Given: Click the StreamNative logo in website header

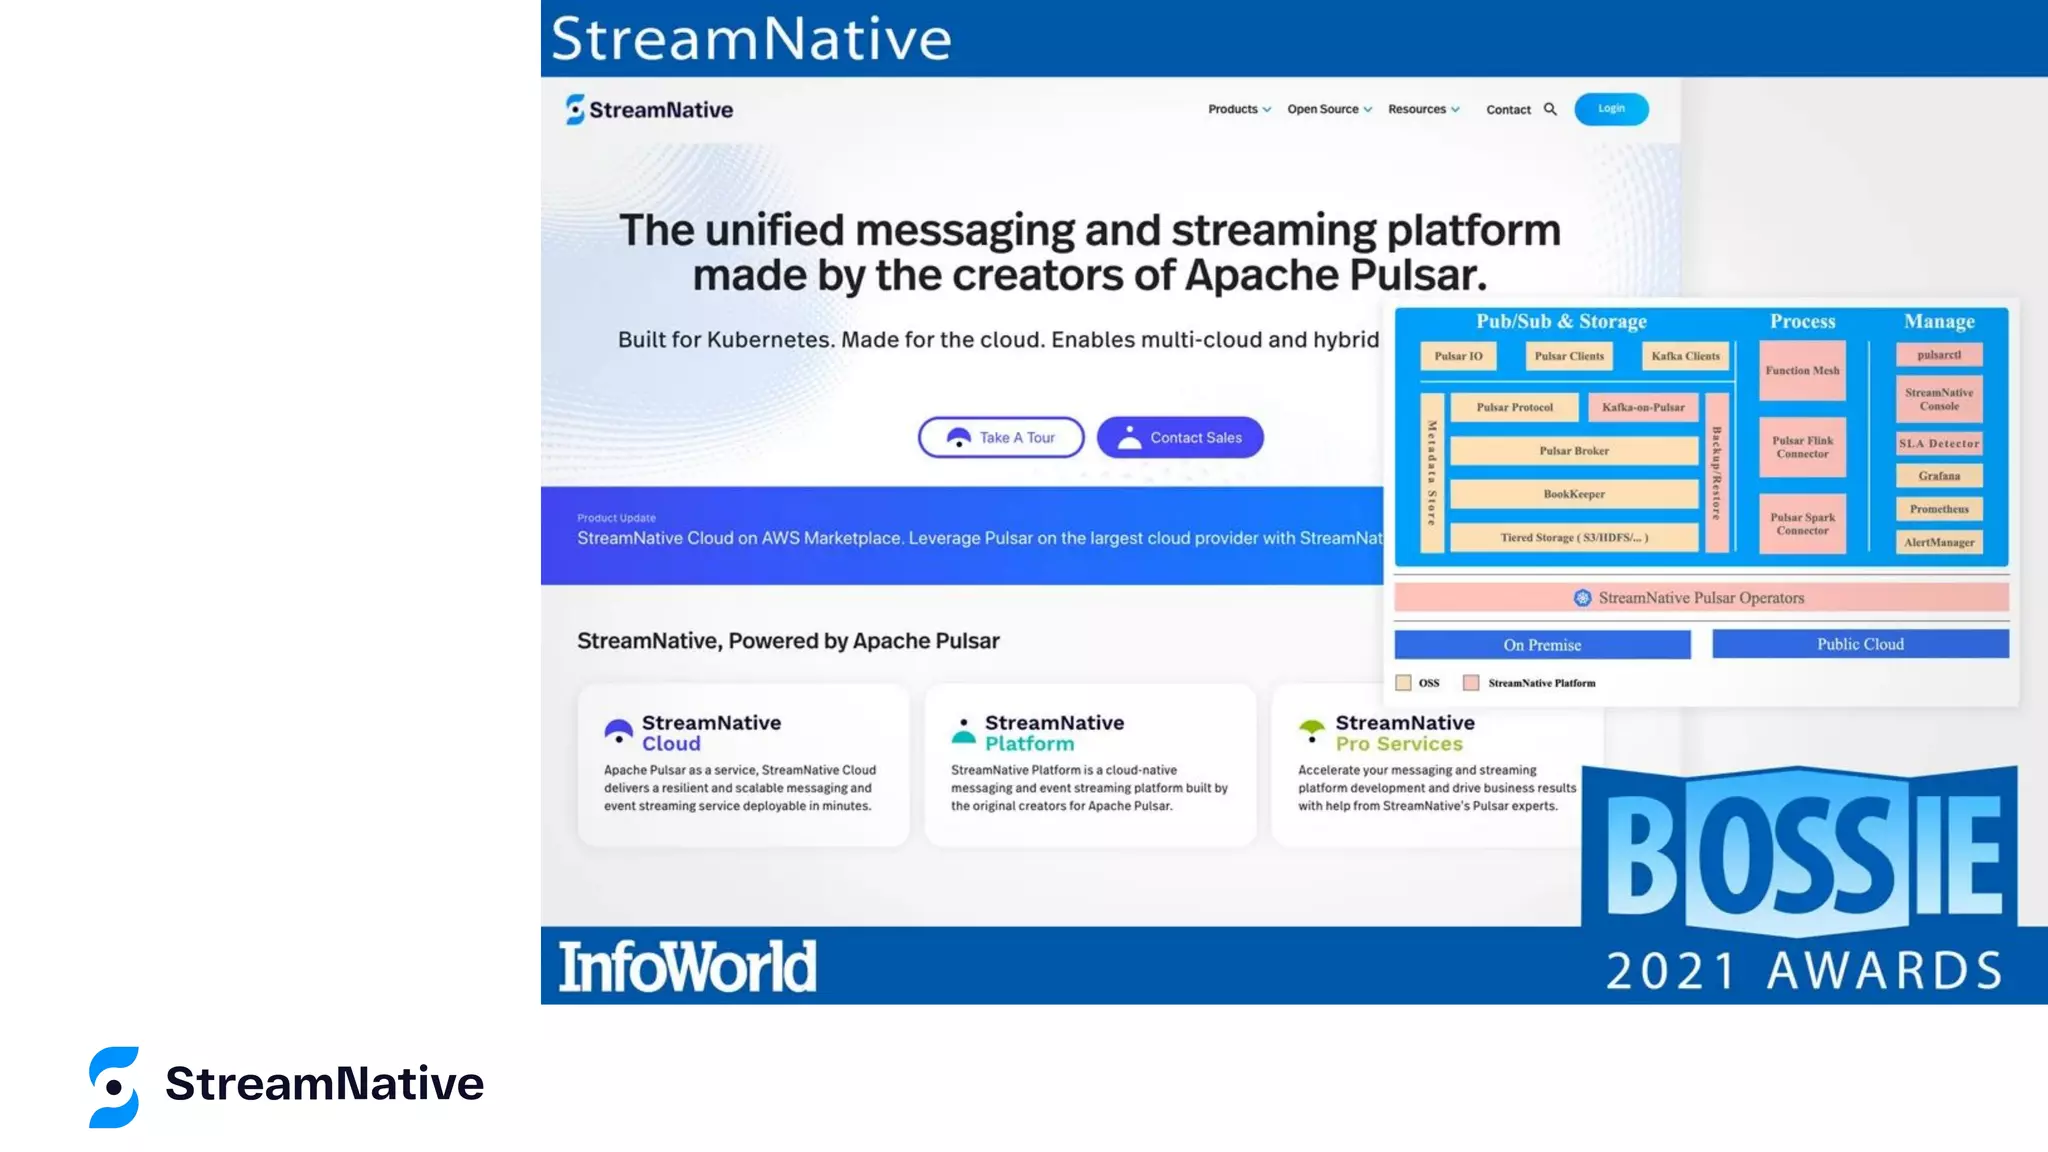Looking at the screenshot, I should [649, 109].
